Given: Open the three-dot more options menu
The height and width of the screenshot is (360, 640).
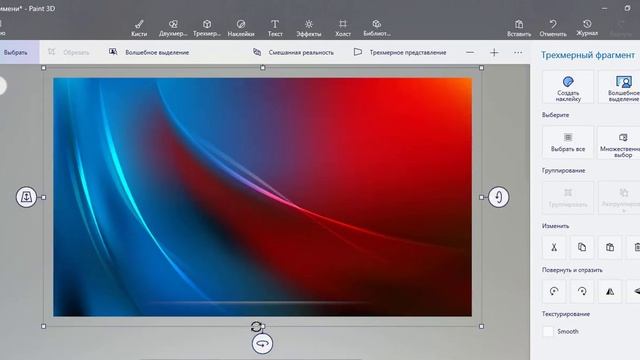Looking at the screenshot, I should (x=518, y=52).
